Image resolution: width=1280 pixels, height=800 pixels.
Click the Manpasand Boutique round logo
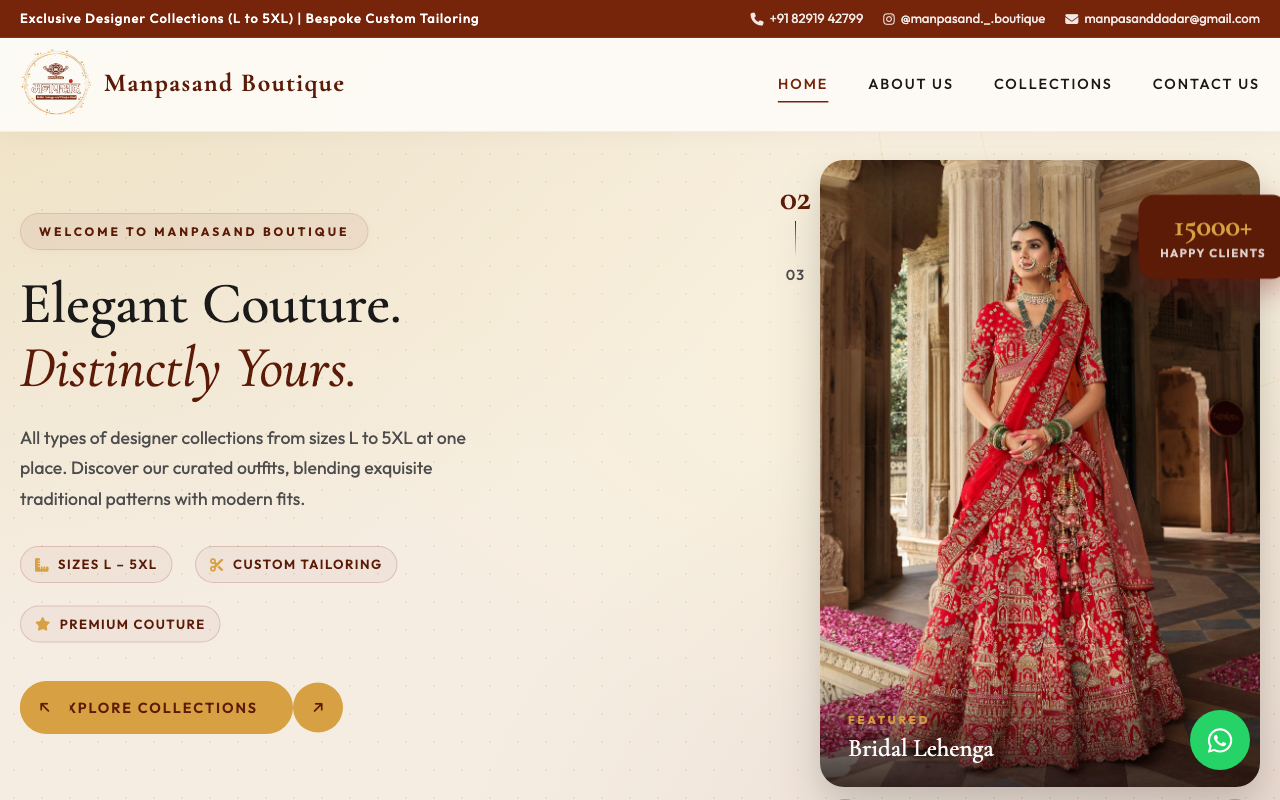coord(56,83)
